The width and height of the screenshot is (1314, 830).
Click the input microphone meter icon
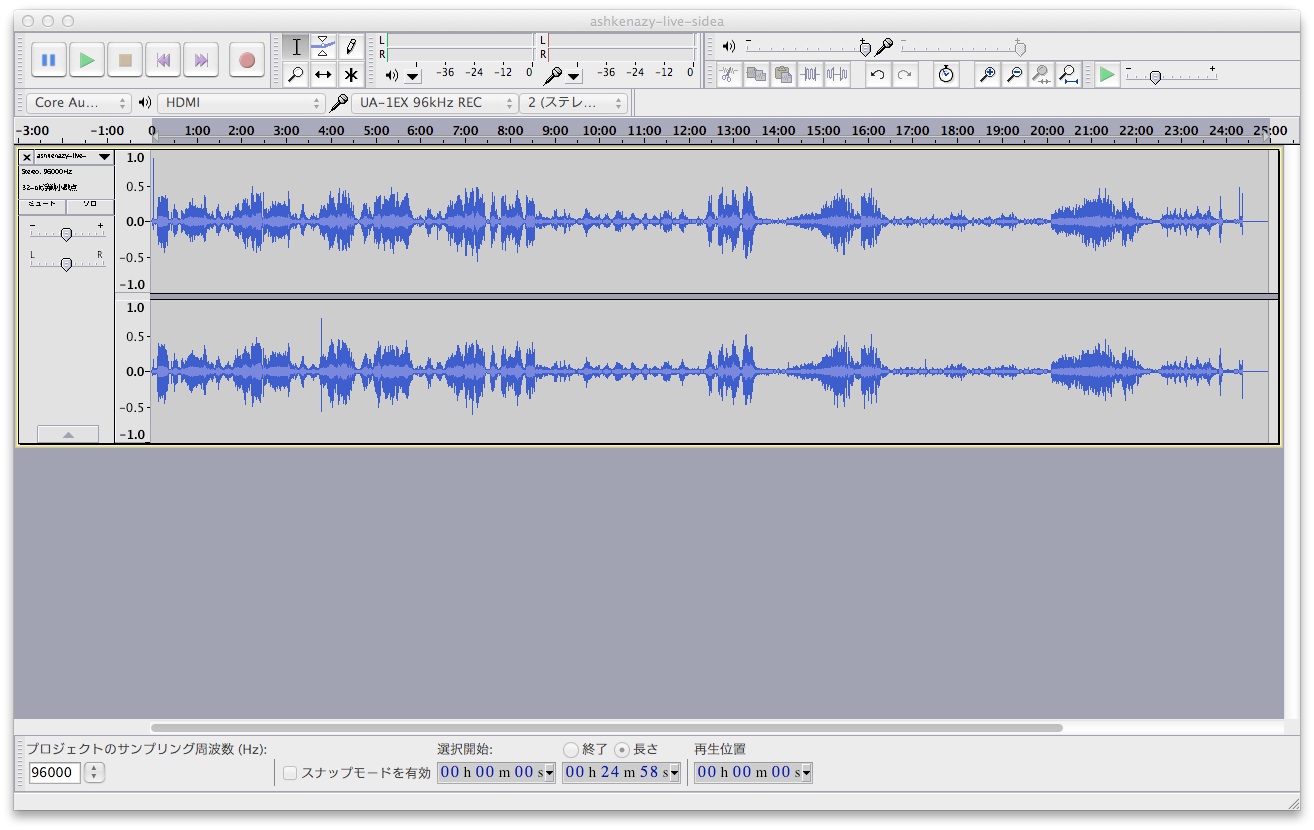[553, 75]
